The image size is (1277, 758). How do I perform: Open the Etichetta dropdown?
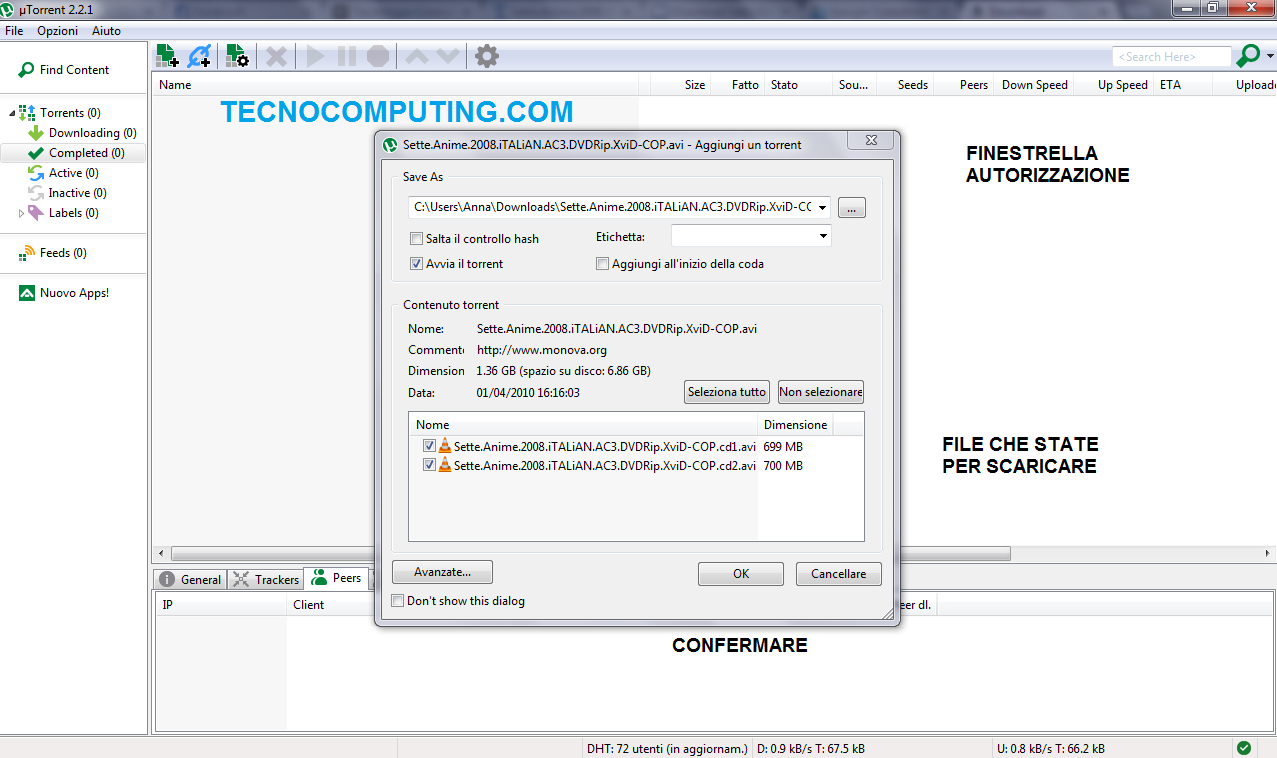[823, 236]
